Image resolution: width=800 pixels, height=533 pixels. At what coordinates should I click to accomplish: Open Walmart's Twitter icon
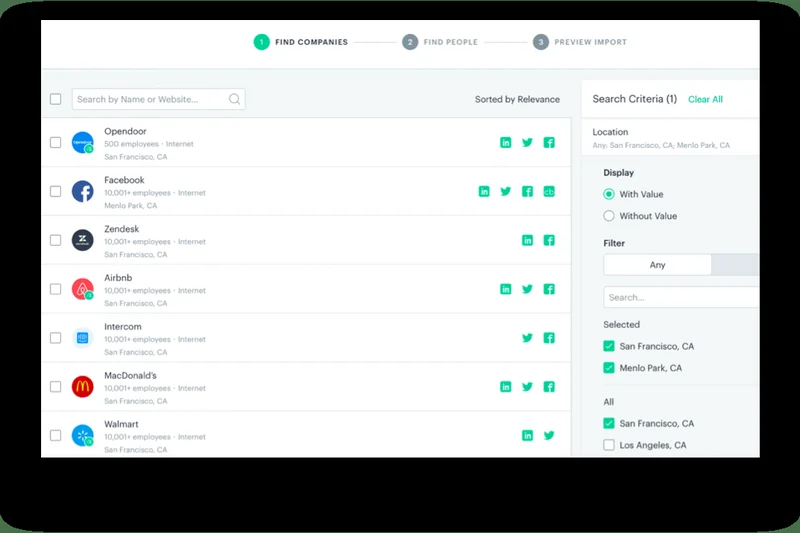549,436
